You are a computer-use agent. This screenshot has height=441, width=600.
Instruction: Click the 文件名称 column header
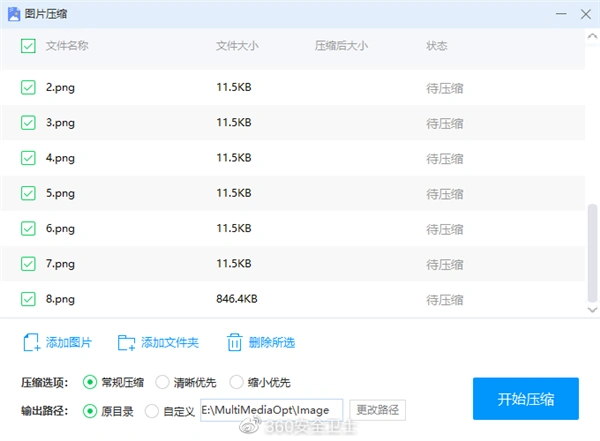click(67, 46)
